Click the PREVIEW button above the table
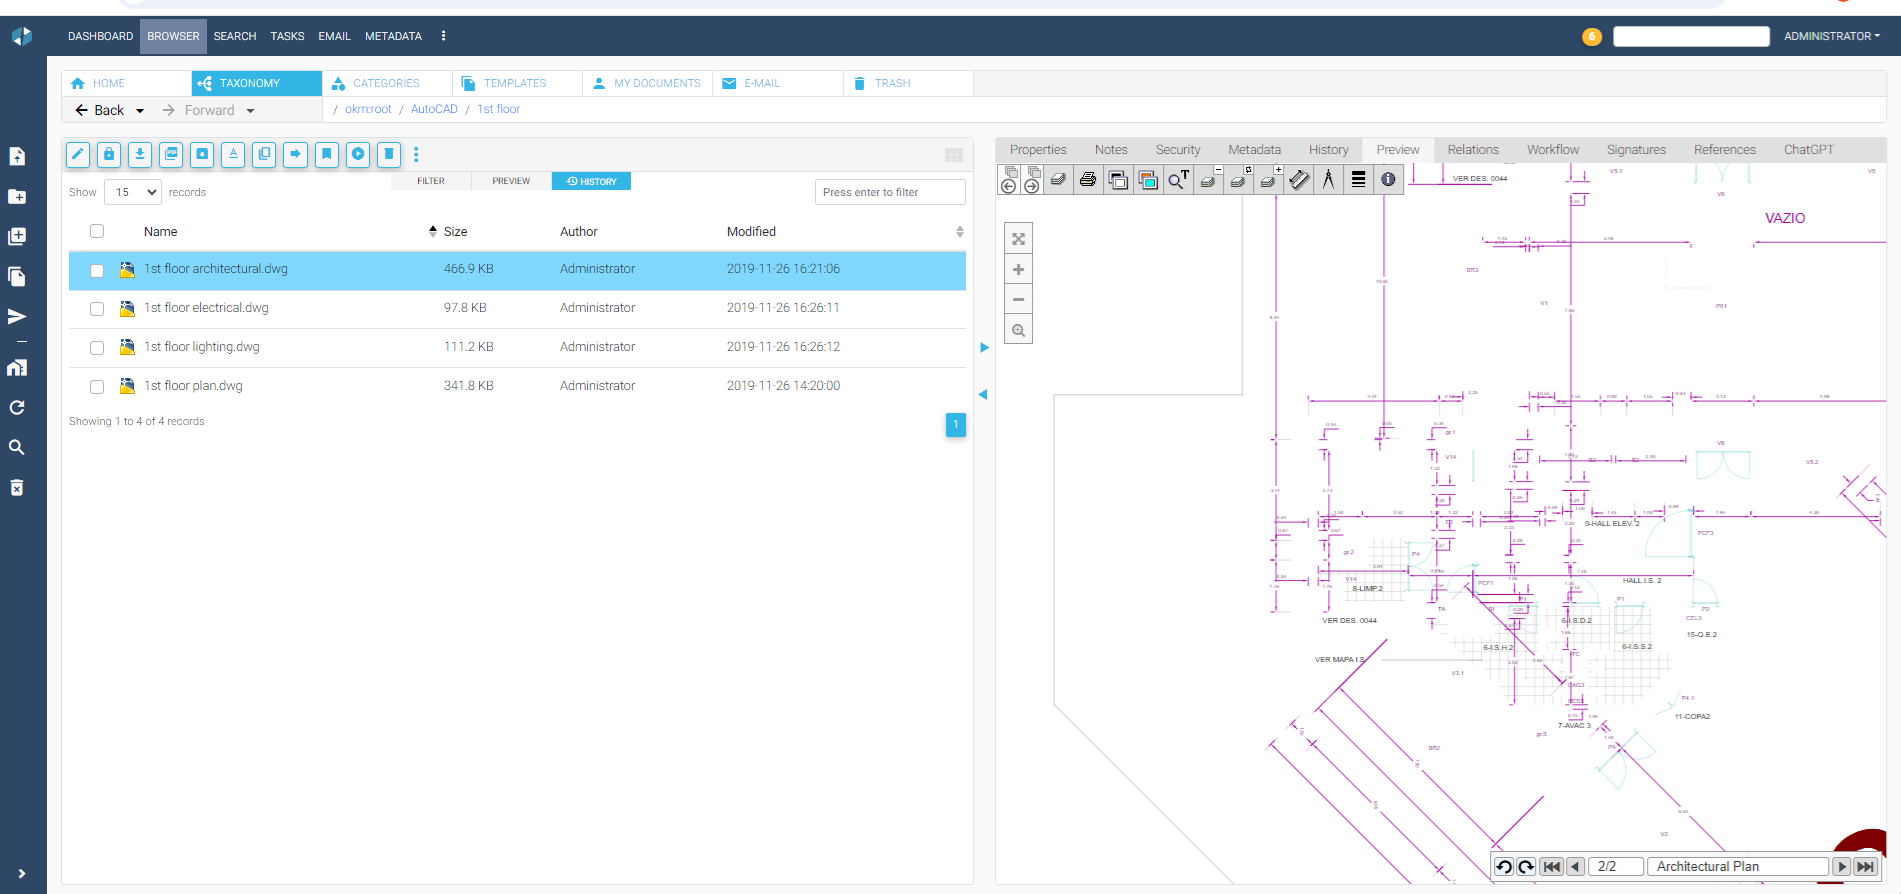 [511, 181]
